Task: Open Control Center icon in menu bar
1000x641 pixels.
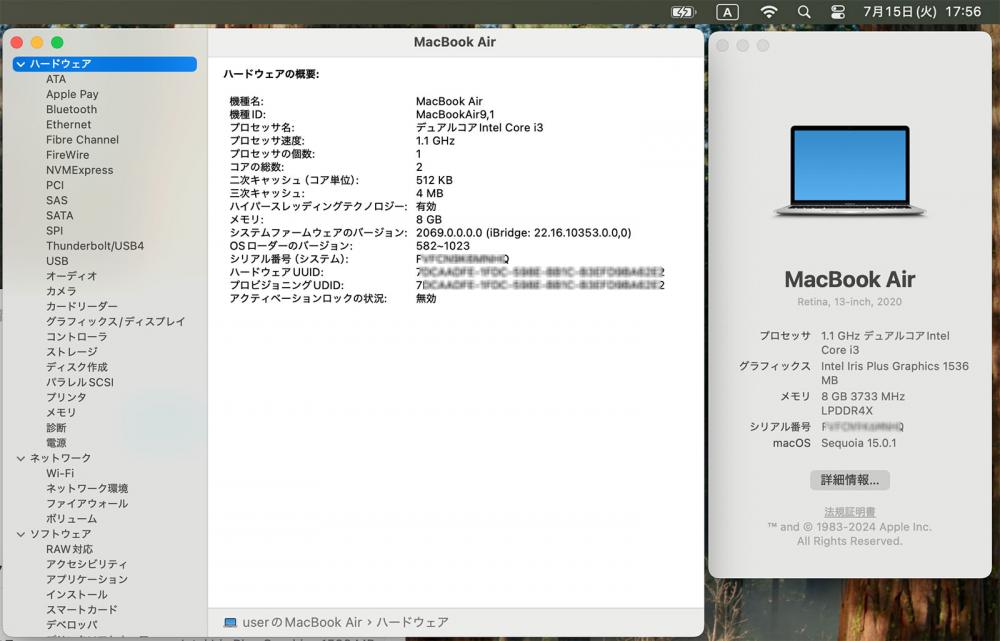Action: pos(838,12)
